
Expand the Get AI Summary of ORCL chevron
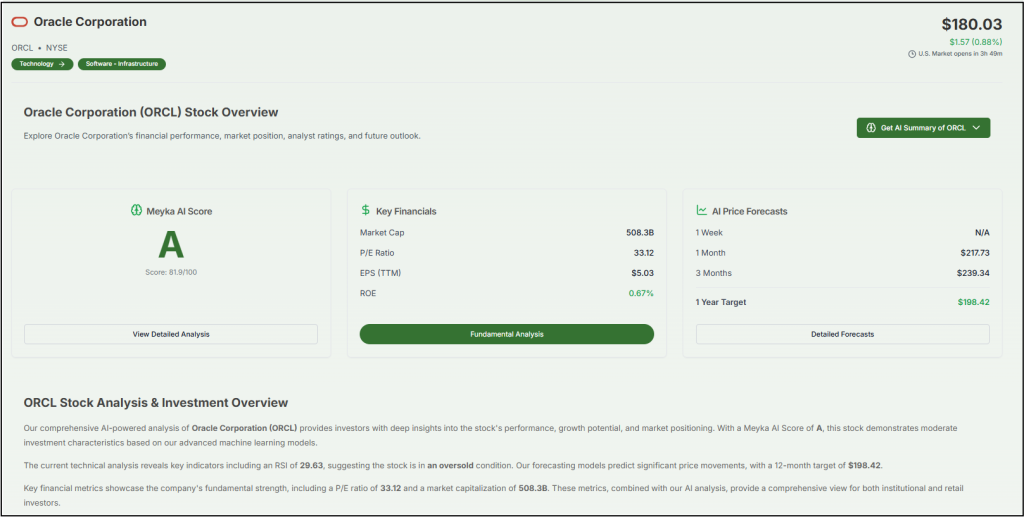click(976, 128)
